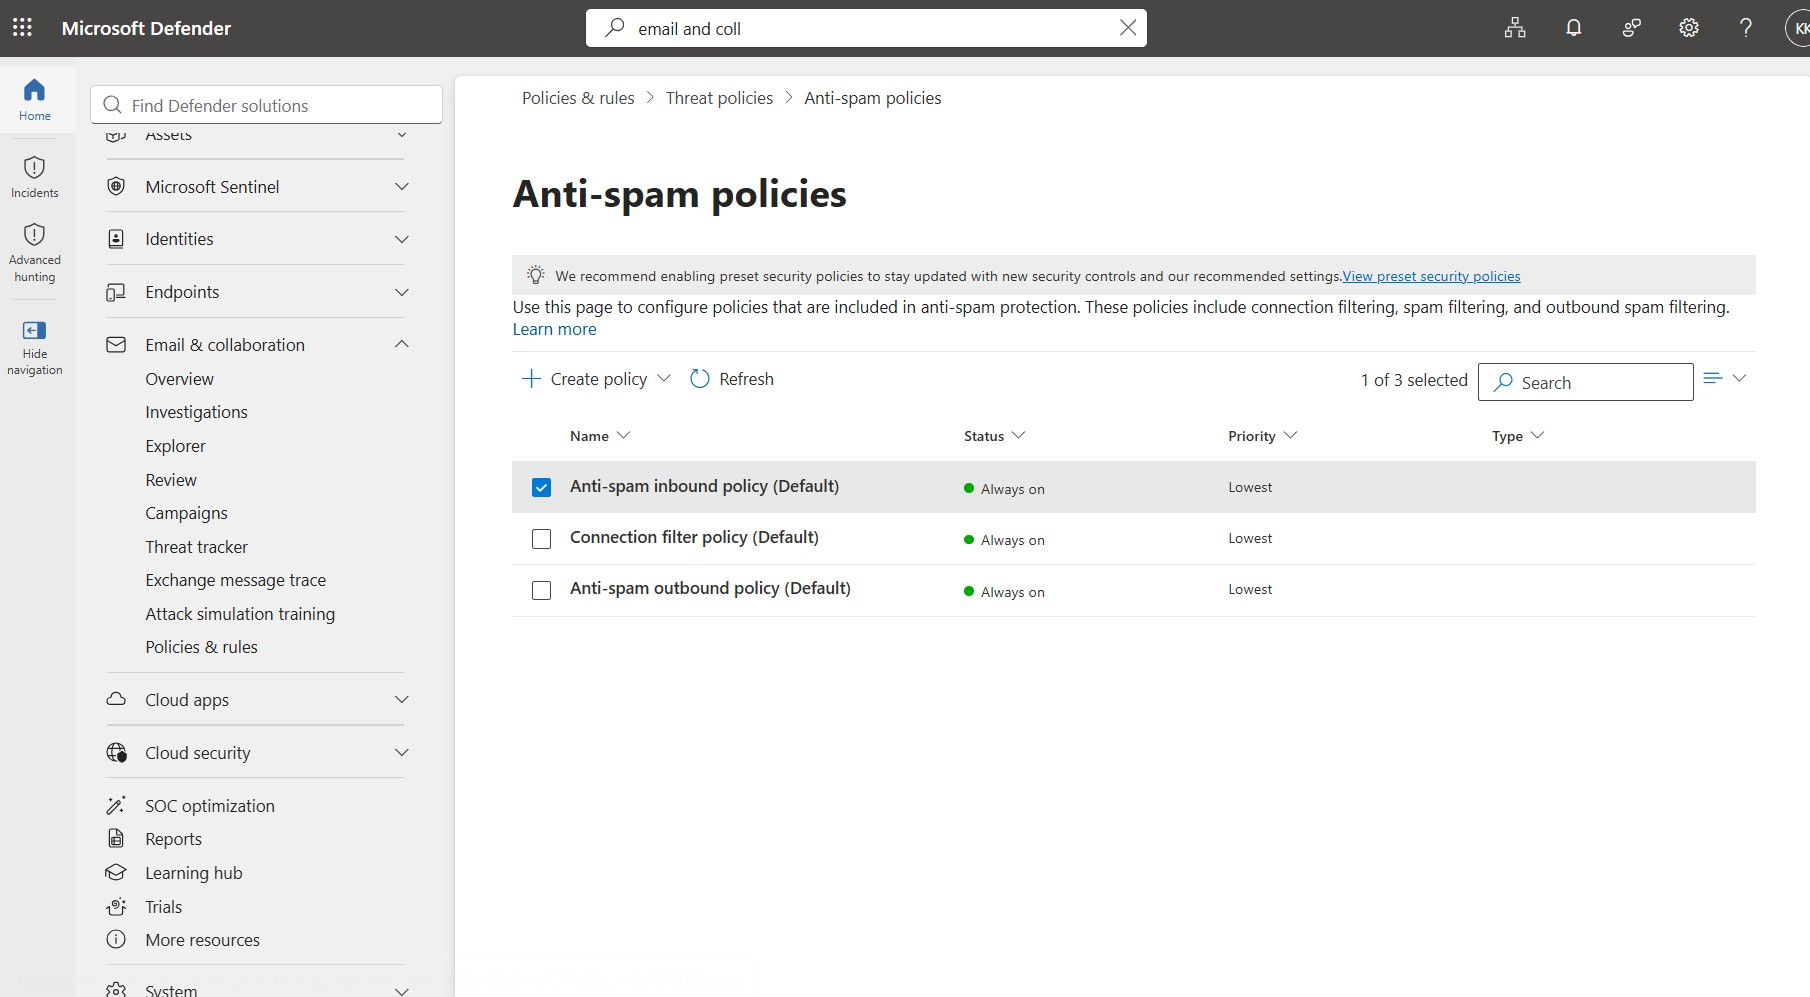Click the Learning hub graduation icon
1810x997 pixels.
[x=116, y=872]
